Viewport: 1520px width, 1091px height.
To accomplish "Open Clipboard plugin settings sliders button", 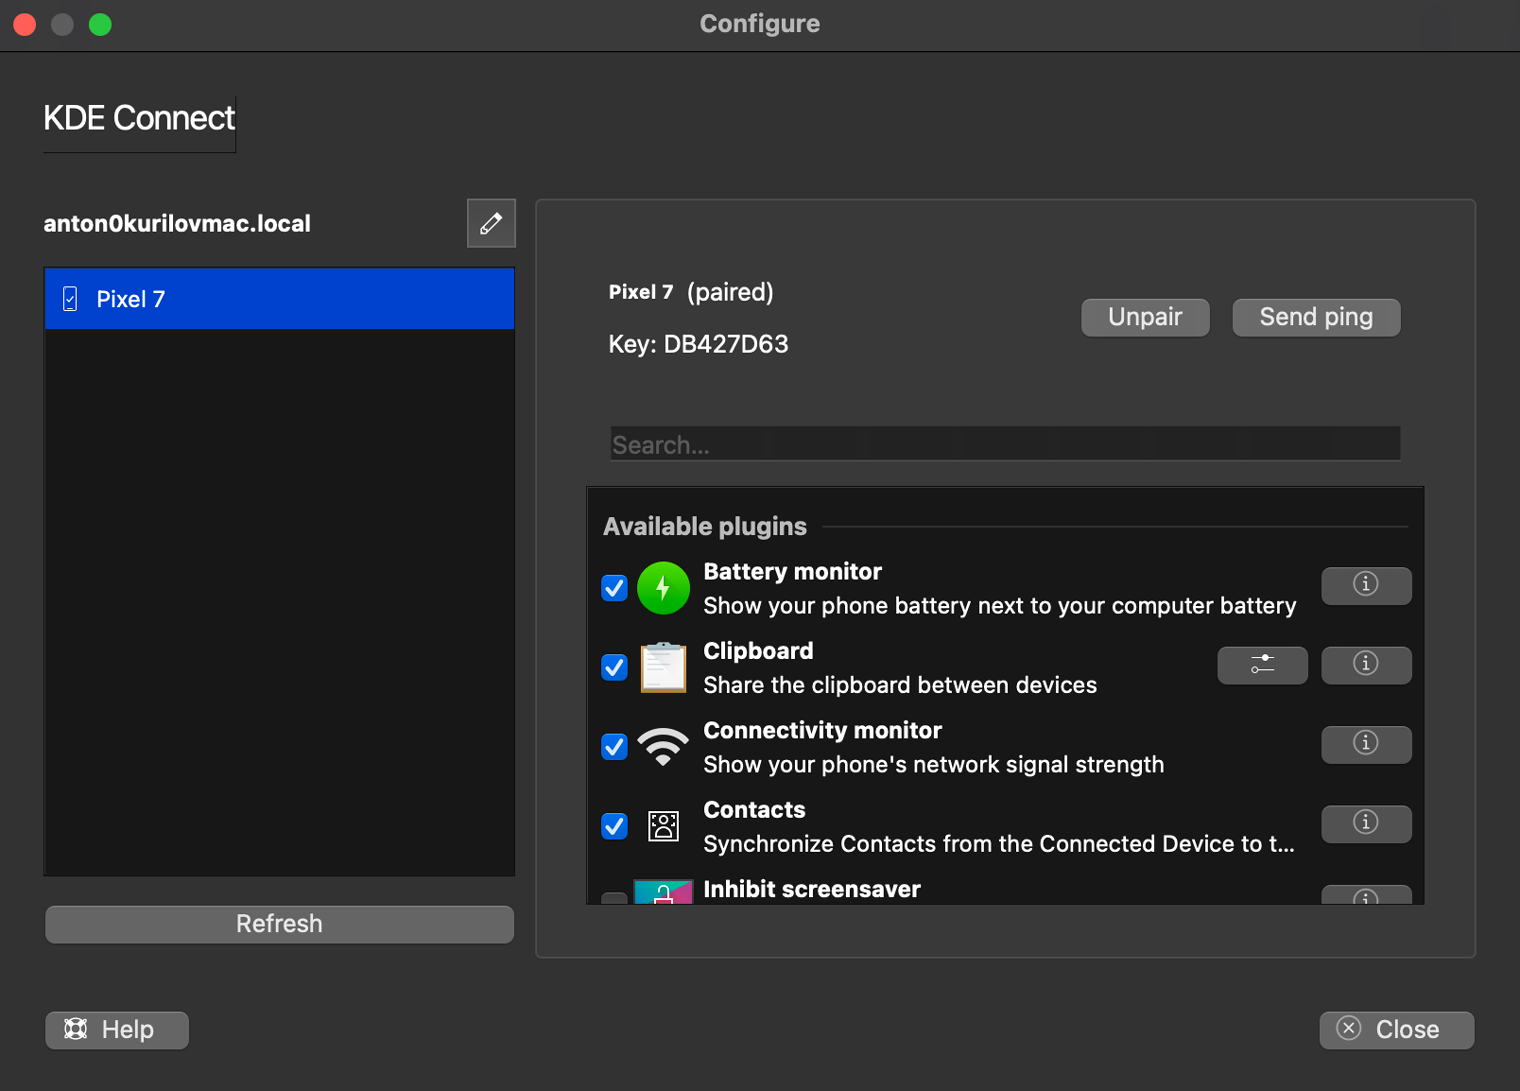I will tap(1262, 665).
